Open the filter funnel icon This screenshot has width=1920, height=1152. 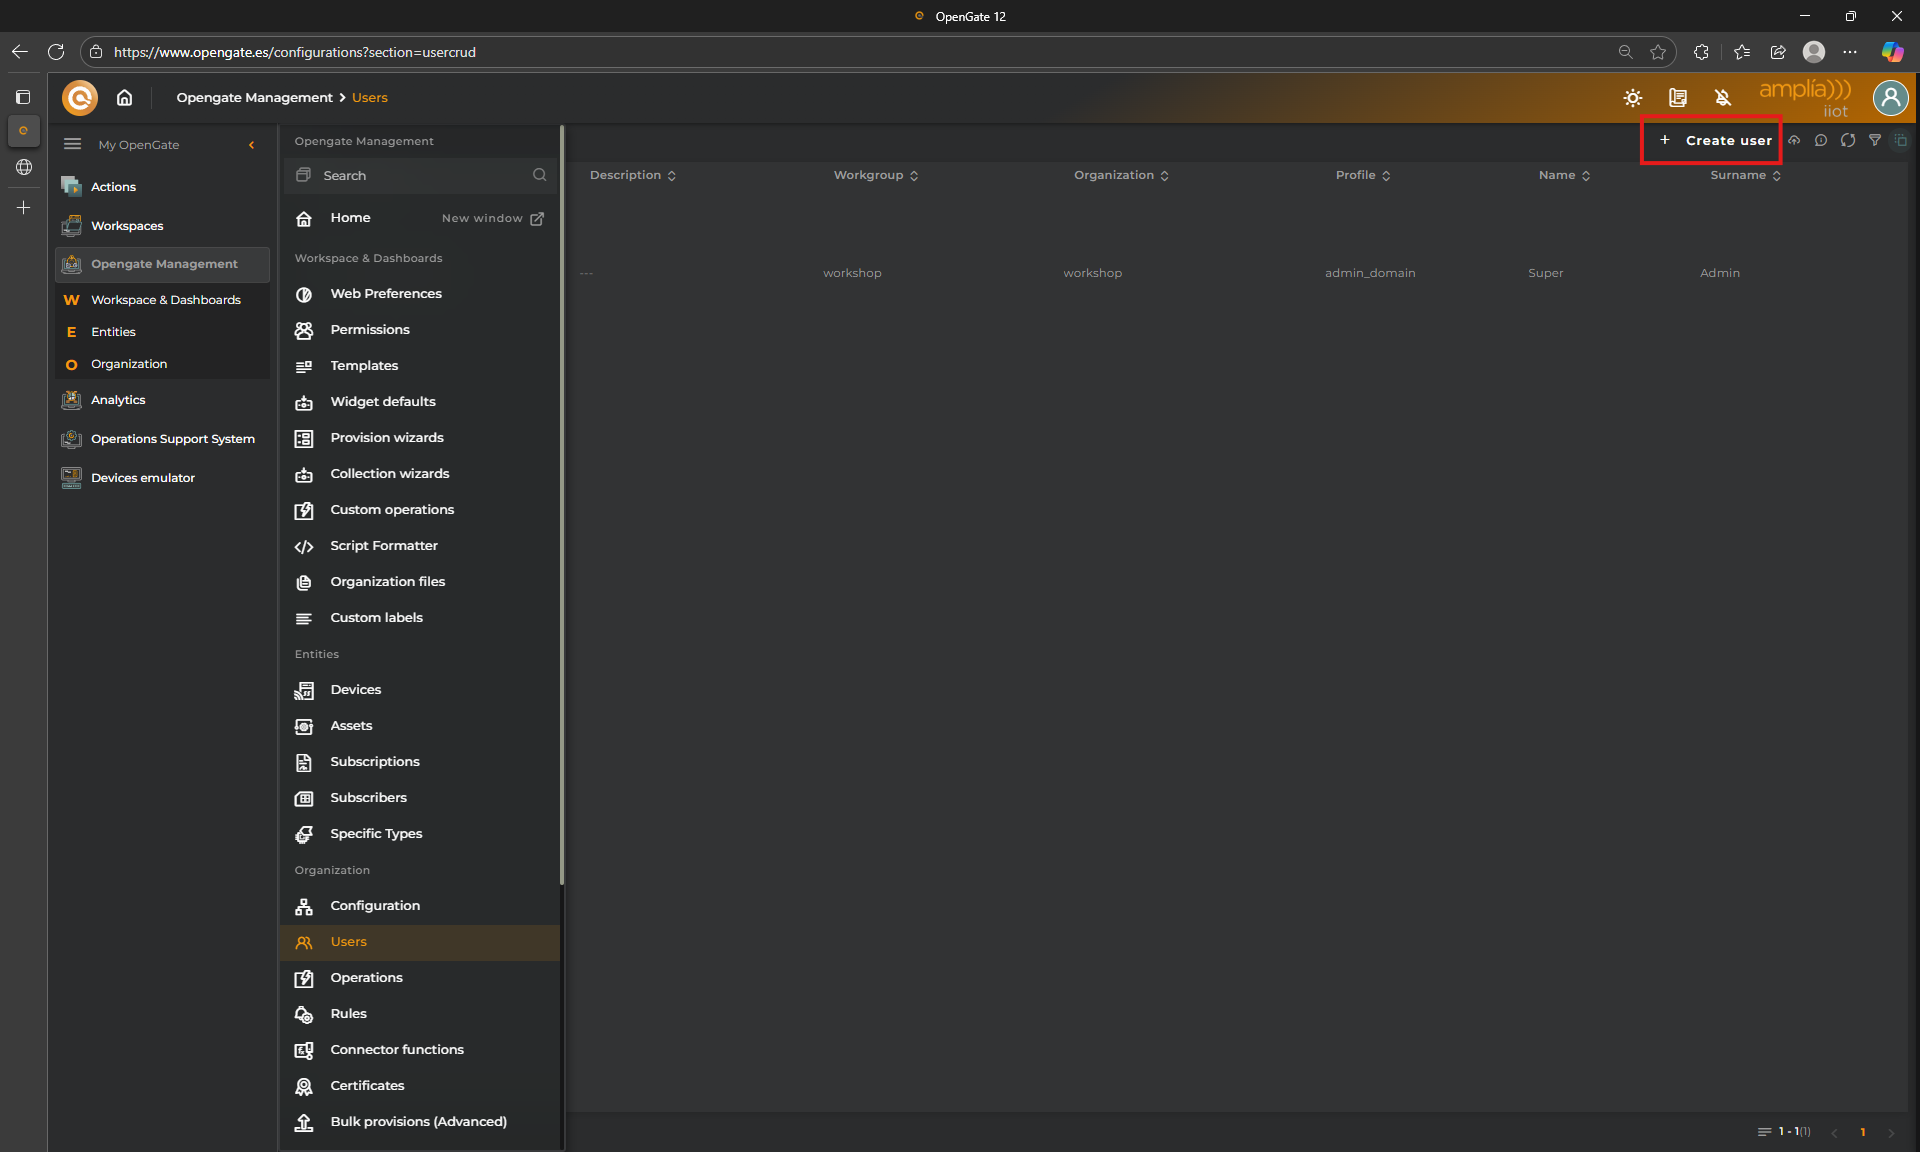1875,141
